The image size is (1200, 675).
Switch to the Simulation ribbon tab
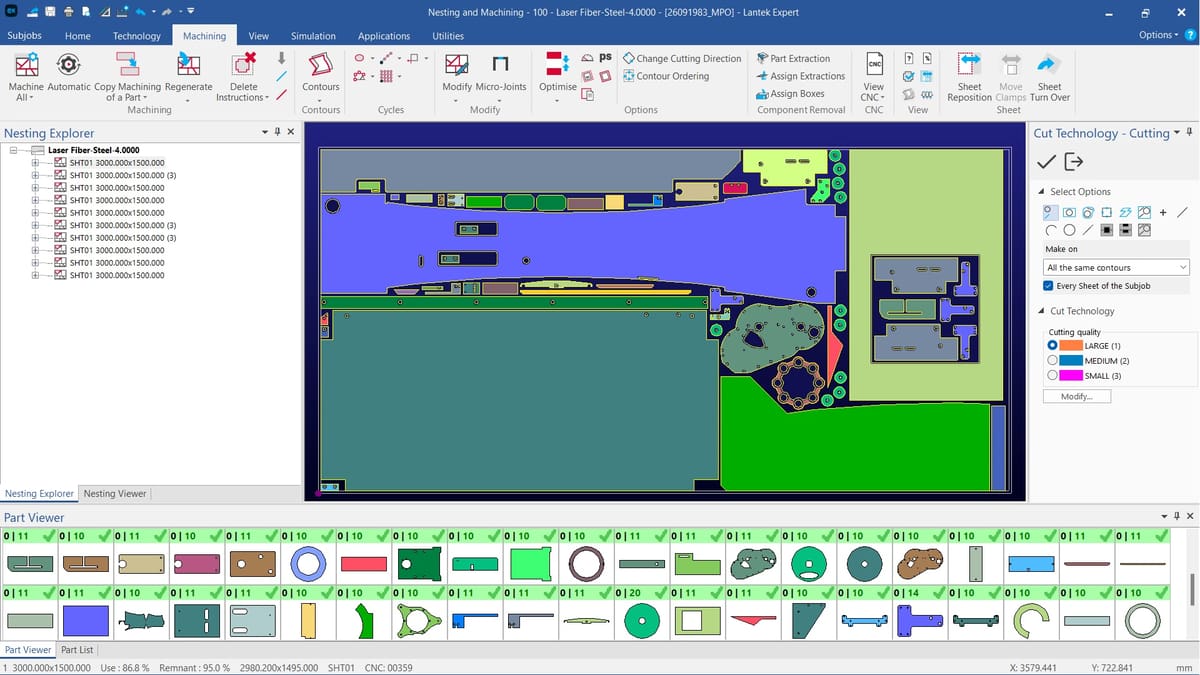click(313, 36)
